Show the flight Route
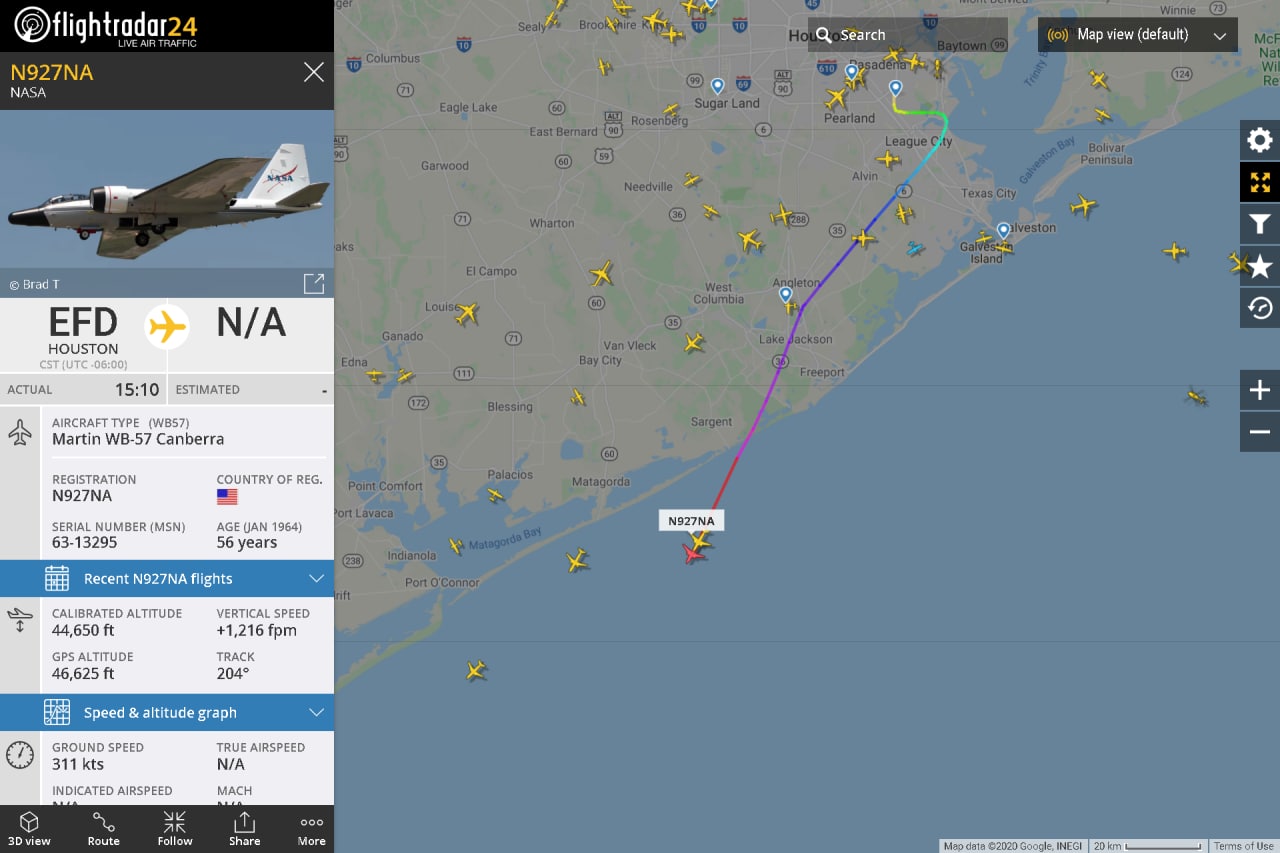1280x853 pixels. tap(104, 829)
